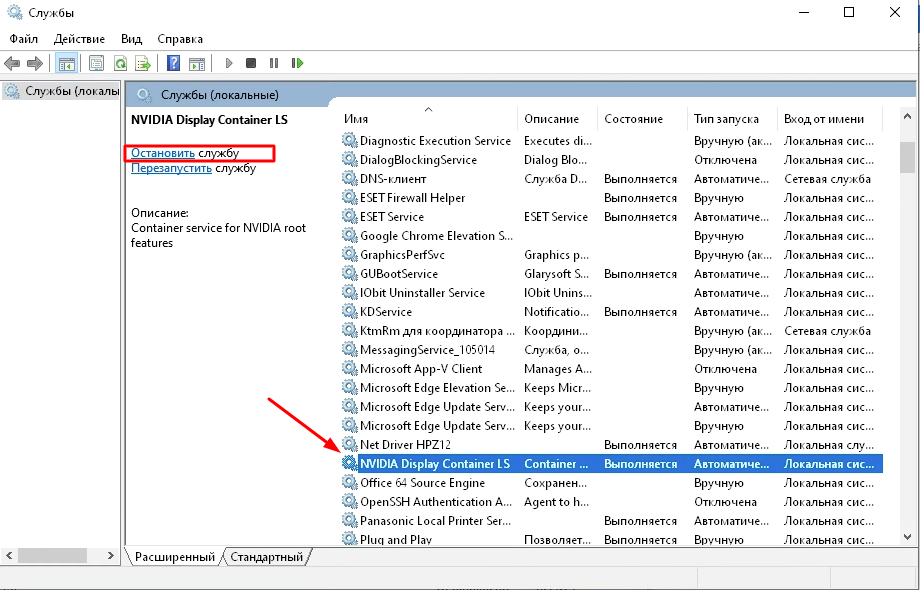920x590 pixels.
Task: Switch to the Стандартный tab
Action: click(x=266, y=557)
